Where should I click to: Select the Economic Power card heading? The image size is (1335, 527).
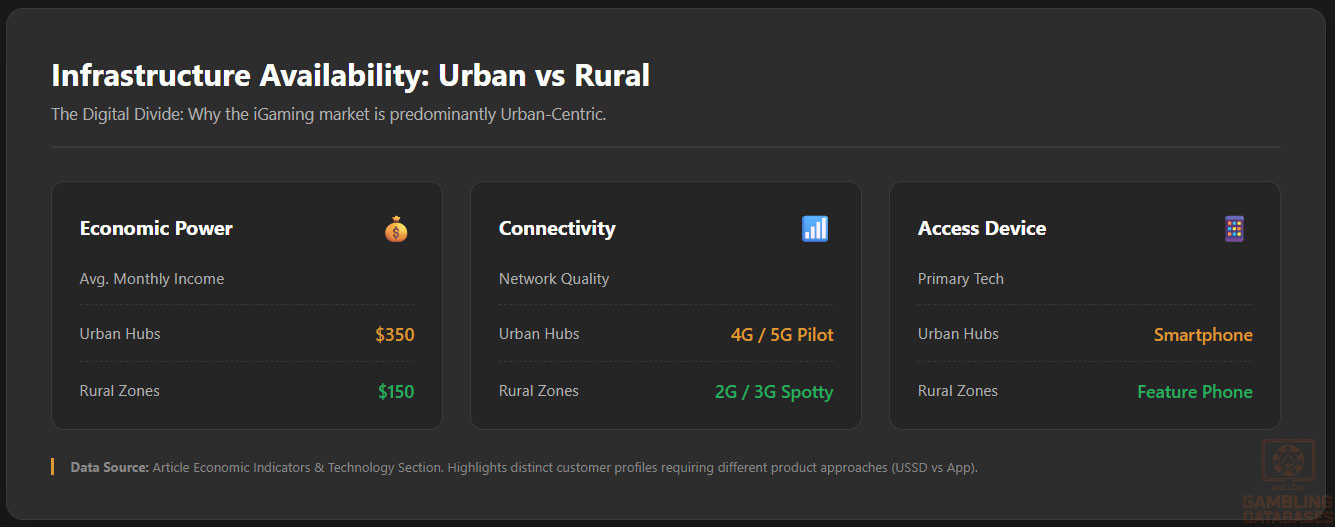tap(156, 229)
